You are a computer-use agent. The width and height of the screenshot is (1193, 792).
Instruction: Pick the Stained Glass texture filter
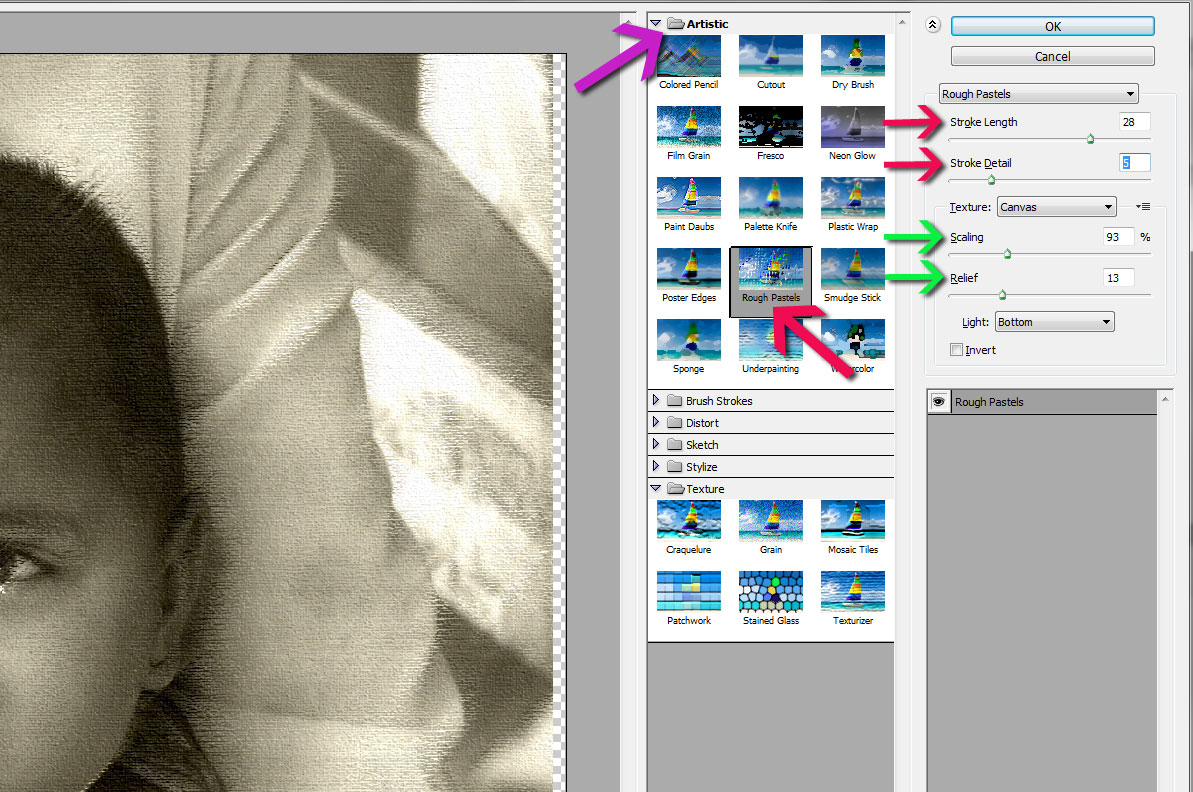click(771, 591)
